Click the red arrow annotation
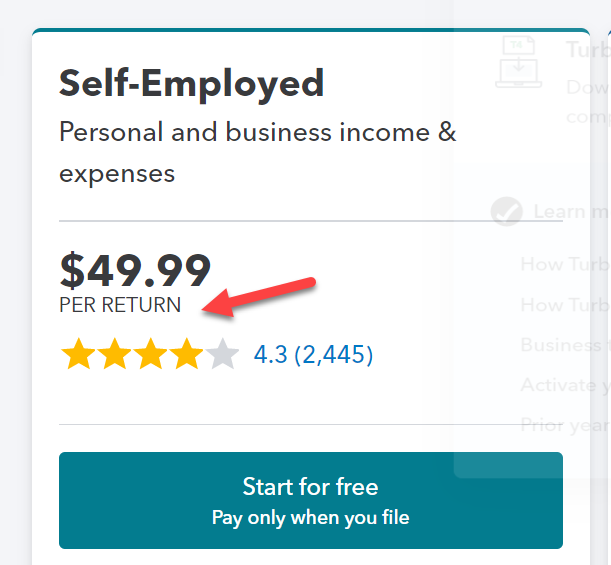611x565 pixels. click(262, 295)
